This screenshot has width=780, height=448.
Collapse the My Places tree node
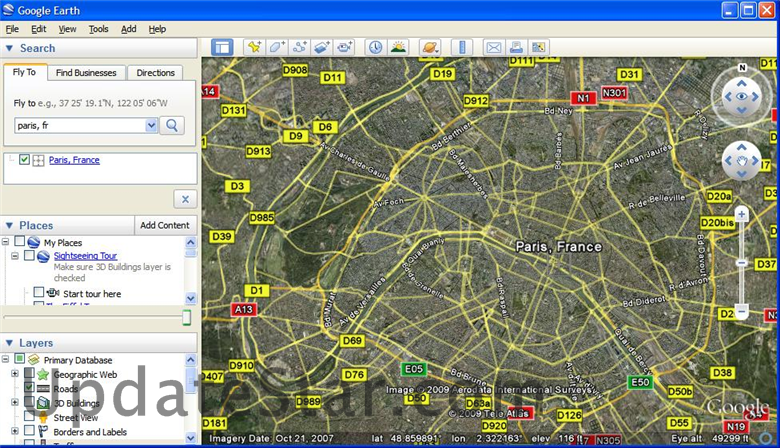pyautogui.click(x=5, y=242)
